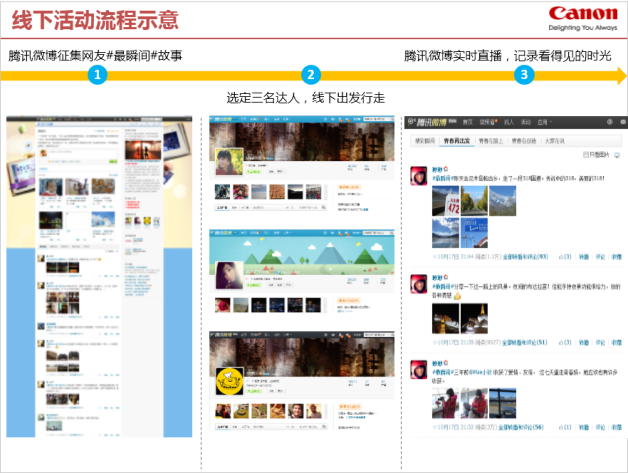Click the search icon in the third profile's tab bar

coord(323,427)
